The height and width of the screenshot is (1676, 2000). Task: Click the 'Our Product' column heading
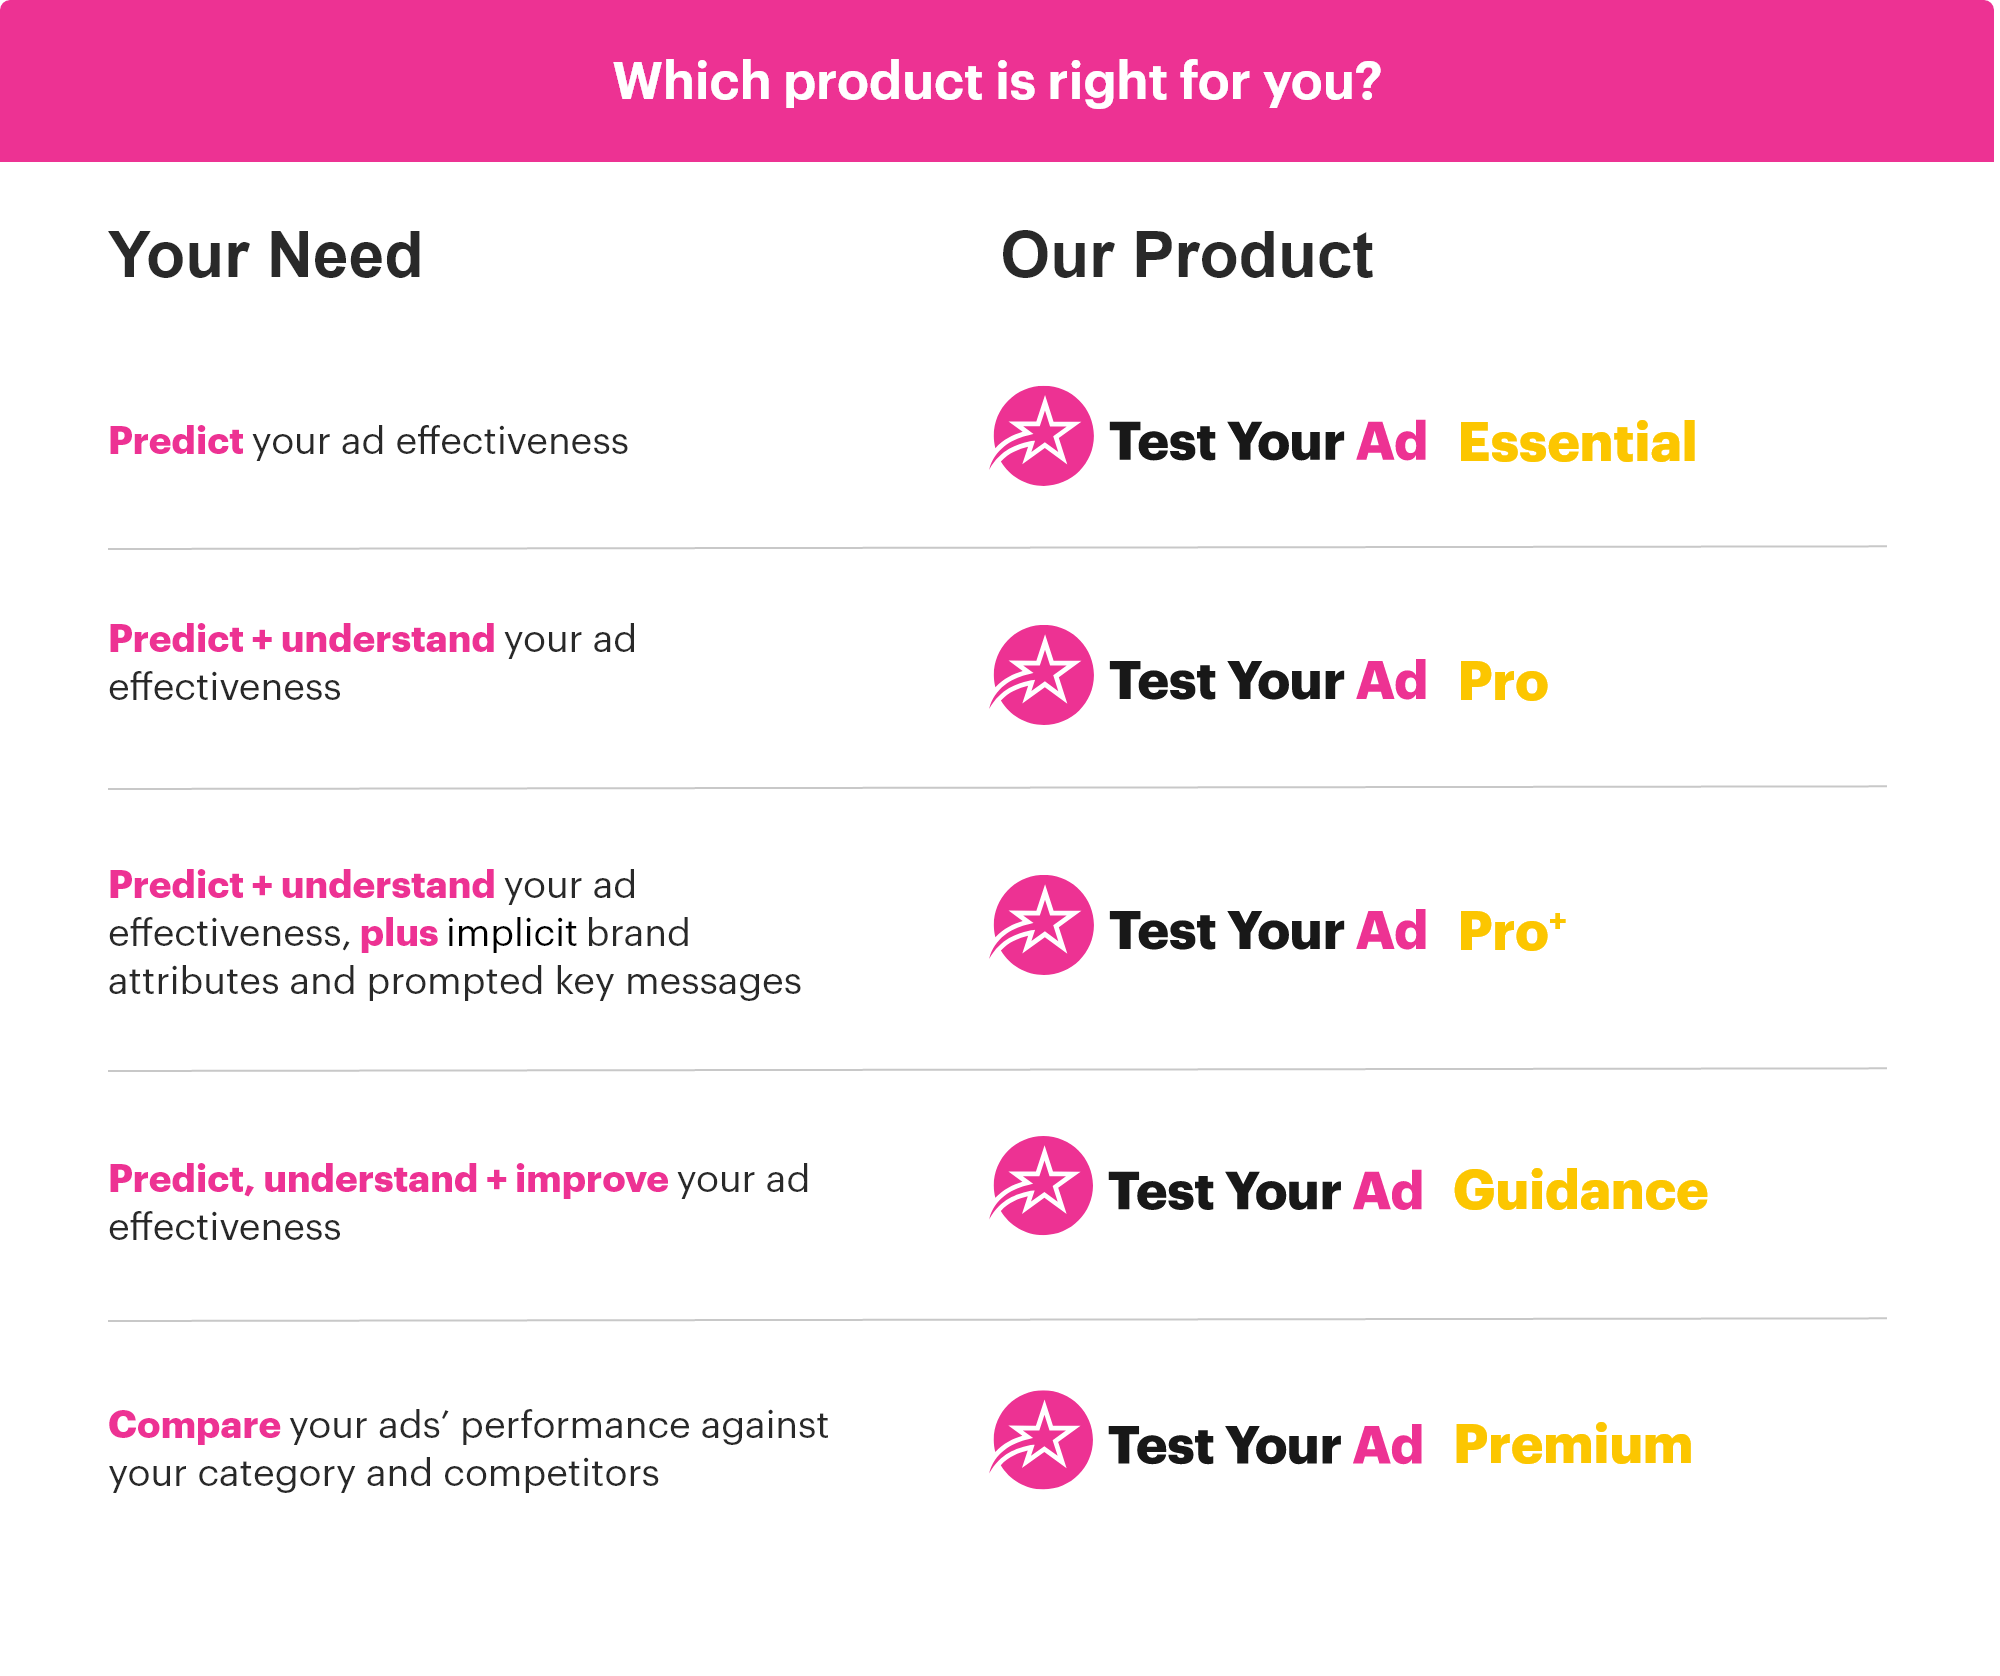(1186, 255)
